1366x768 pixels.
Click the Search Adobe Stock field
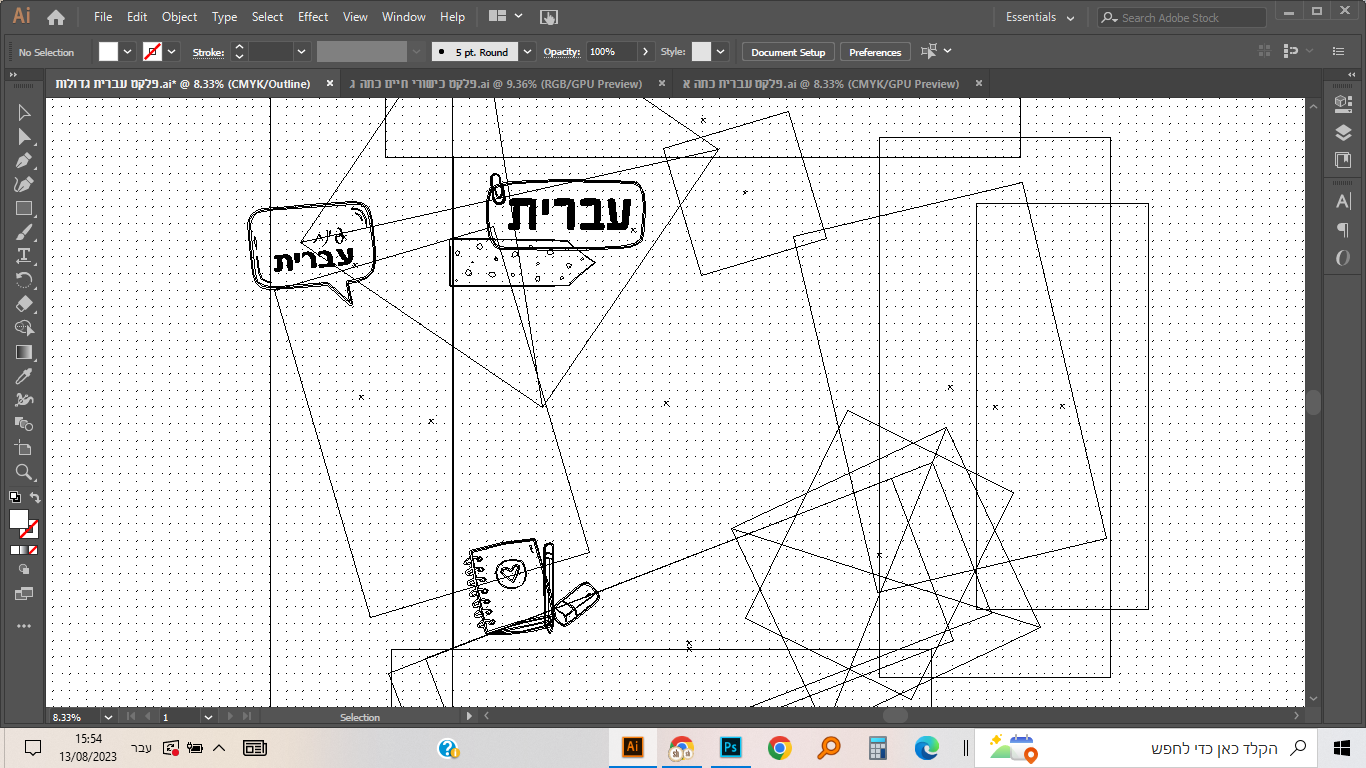[1182, 17]
